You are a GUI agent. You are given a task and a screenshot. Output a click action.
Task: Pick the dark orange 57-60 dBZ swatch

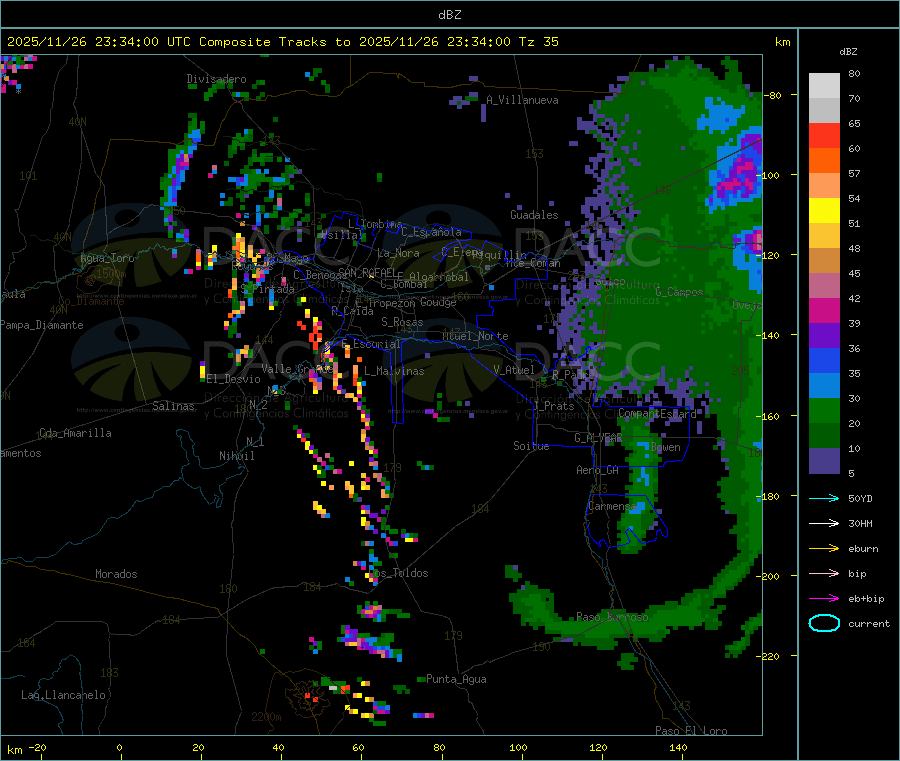[x=824, y=161]
